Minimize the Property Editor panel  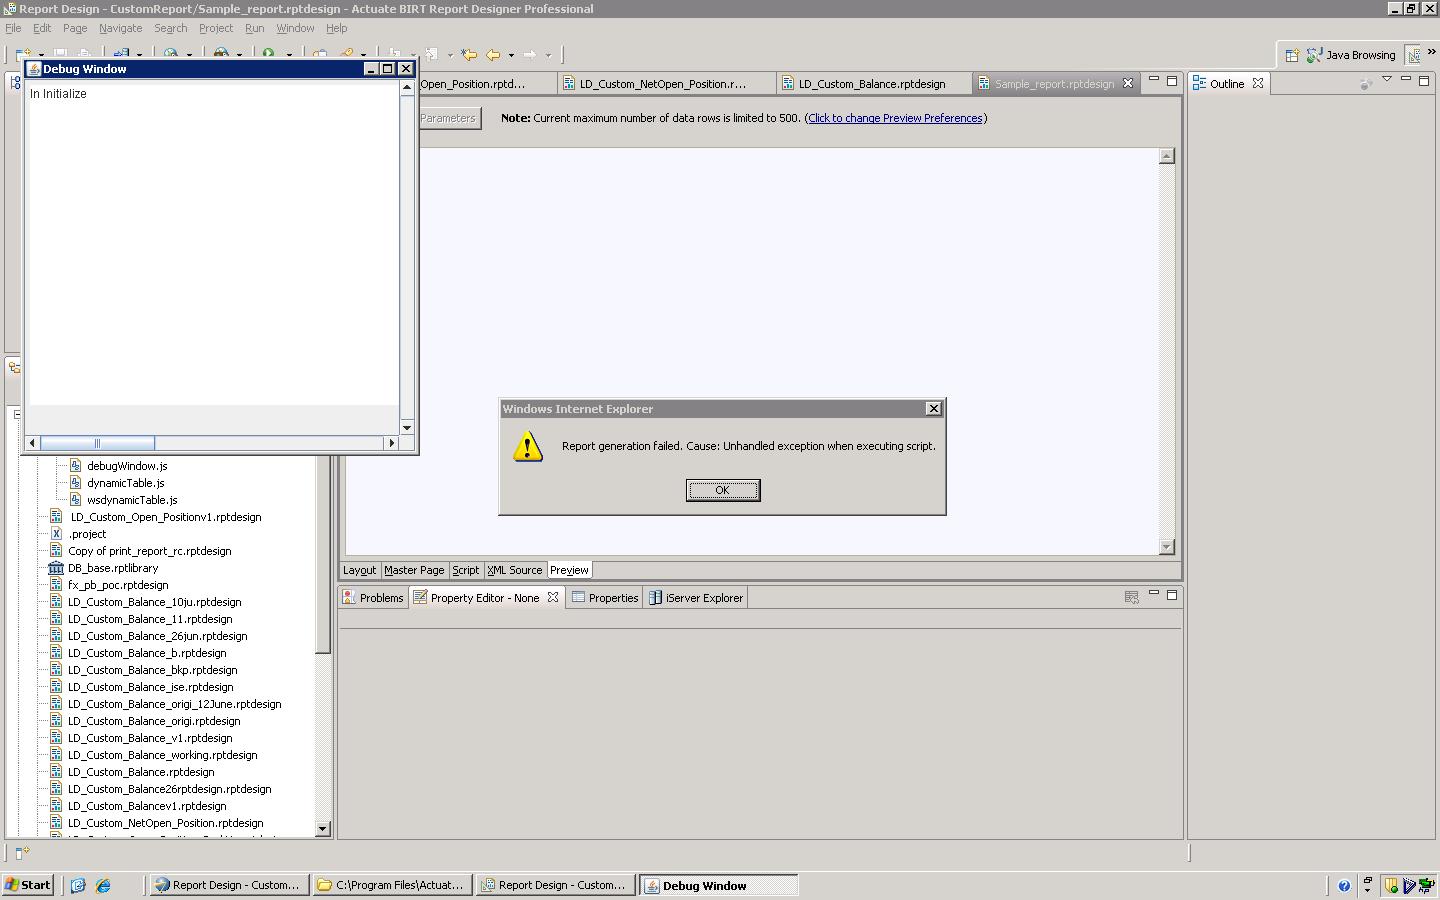(x=1153, y=593)
